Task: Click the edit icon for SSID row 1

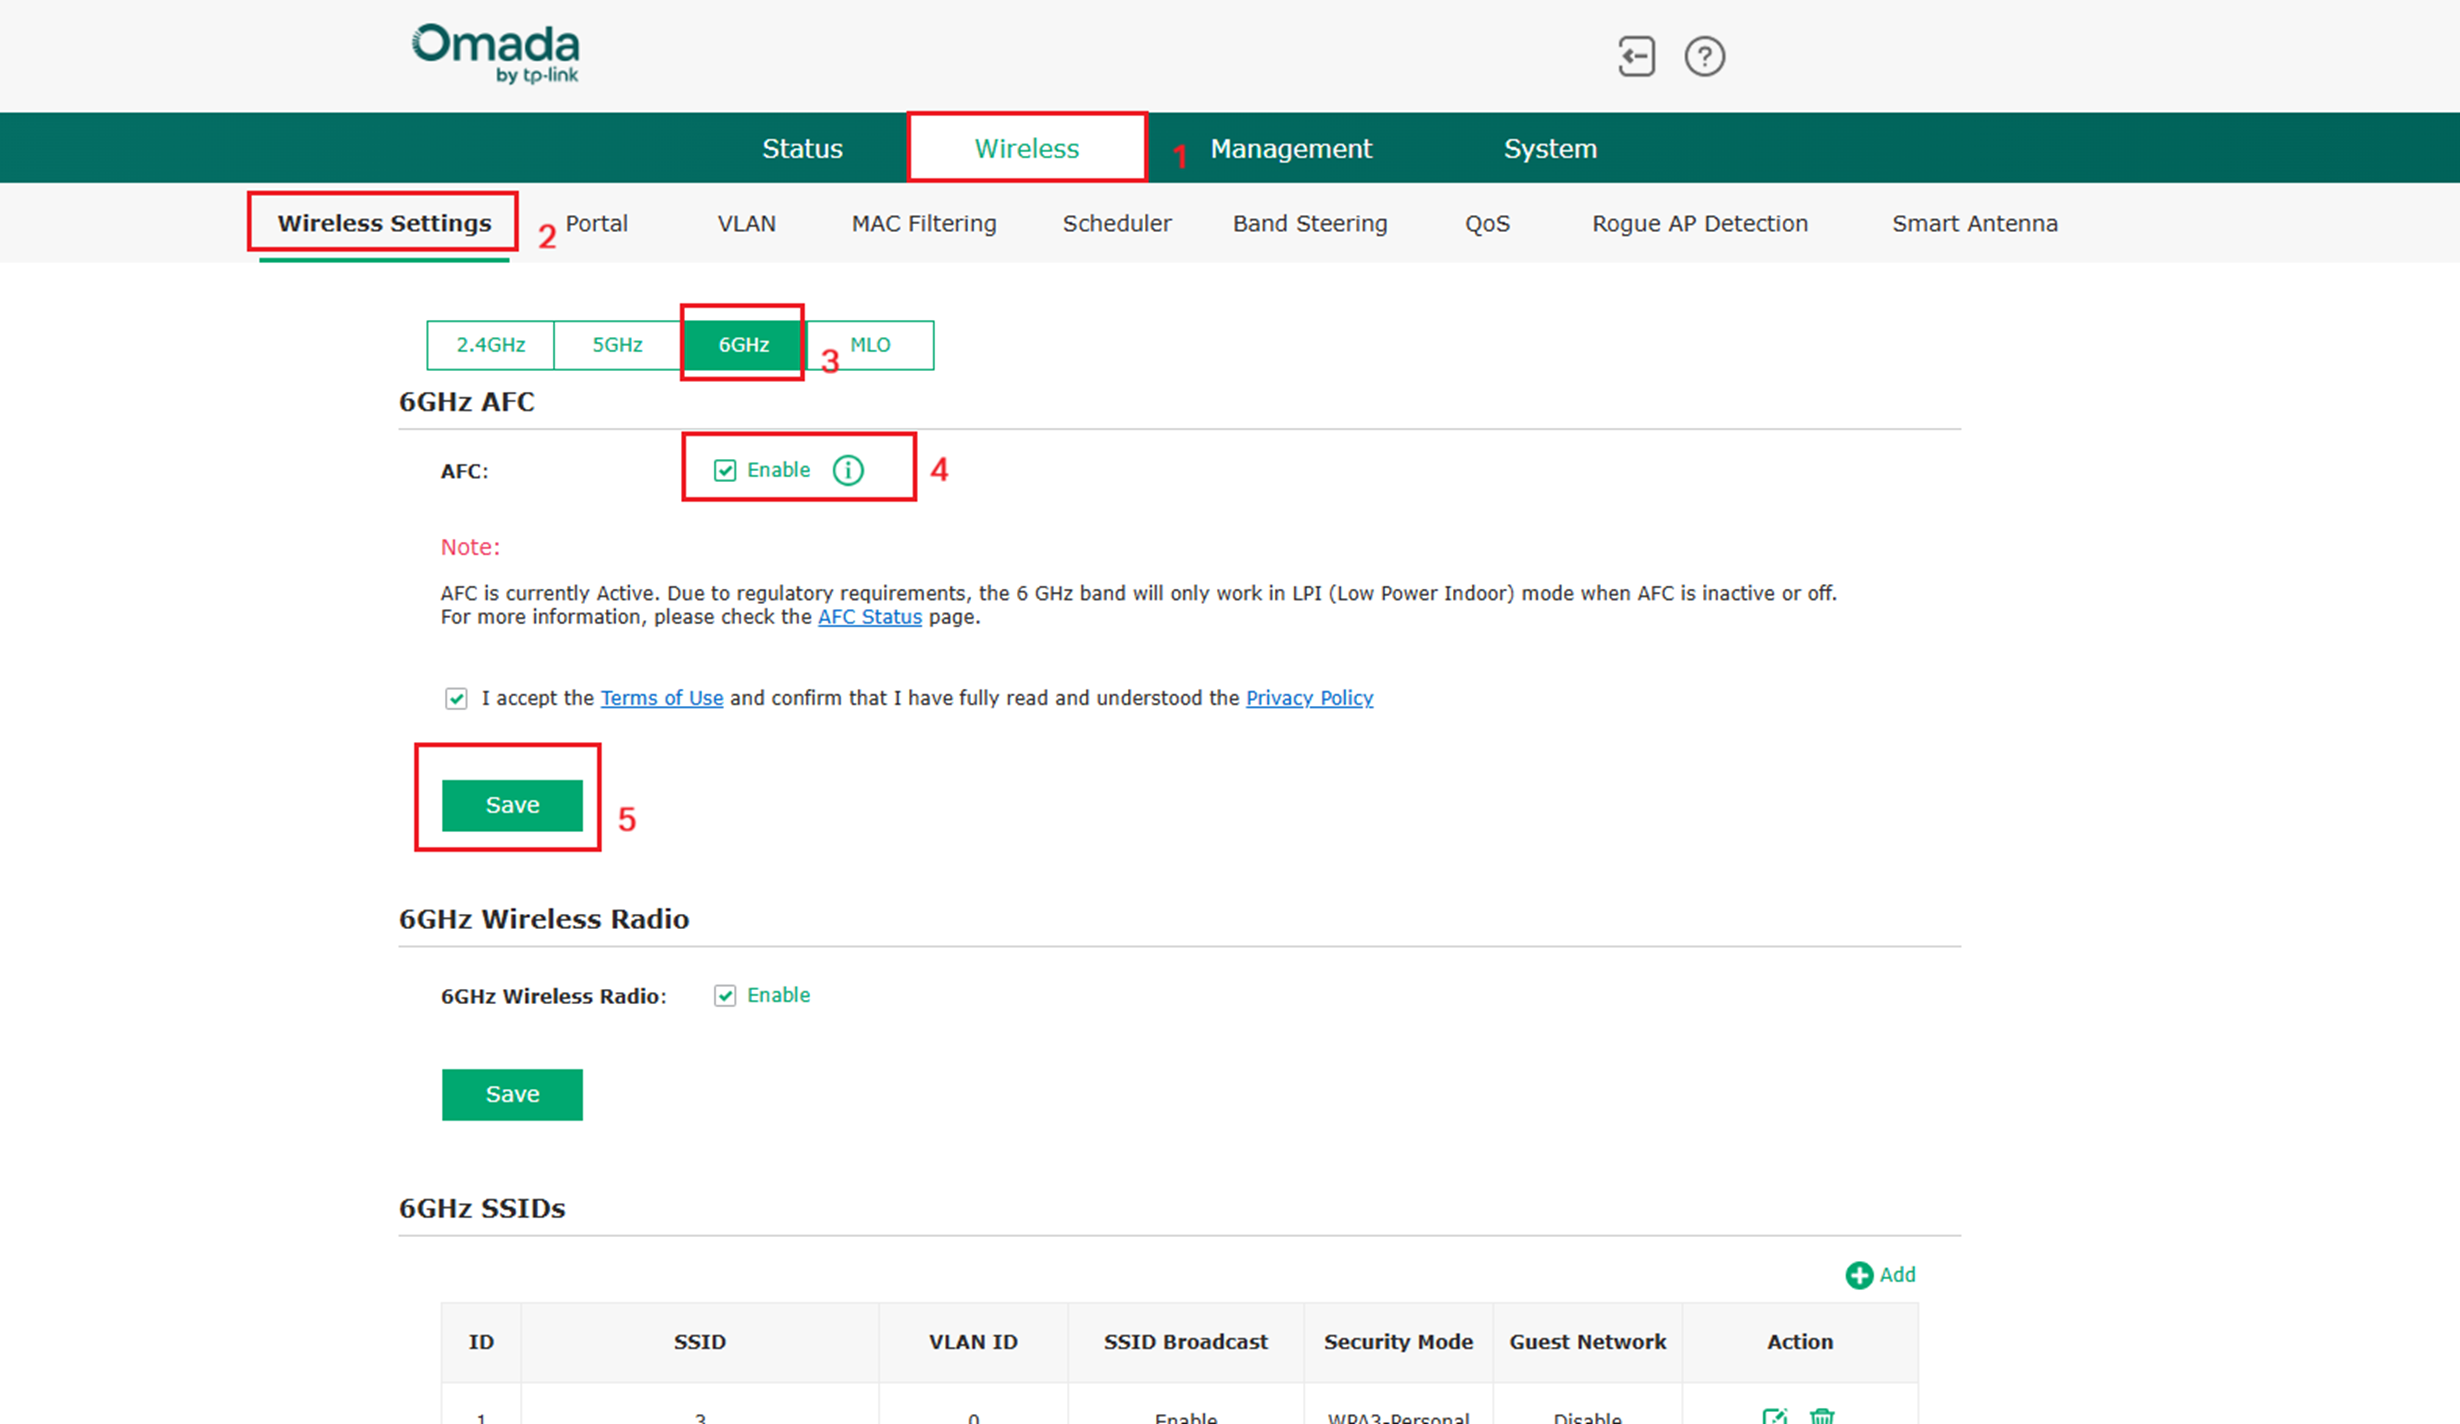Action: [x=1774, y=1416]
